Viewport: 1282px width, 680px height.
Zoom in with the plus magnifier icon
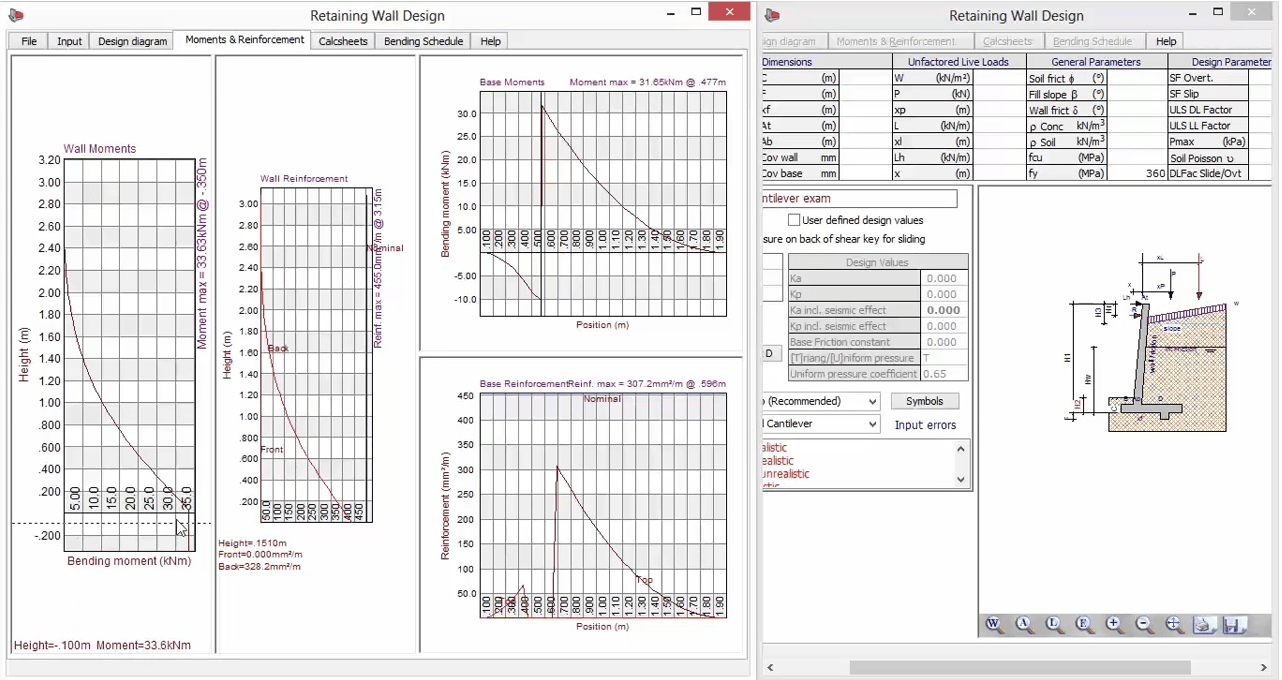[x=1115, y=625]
